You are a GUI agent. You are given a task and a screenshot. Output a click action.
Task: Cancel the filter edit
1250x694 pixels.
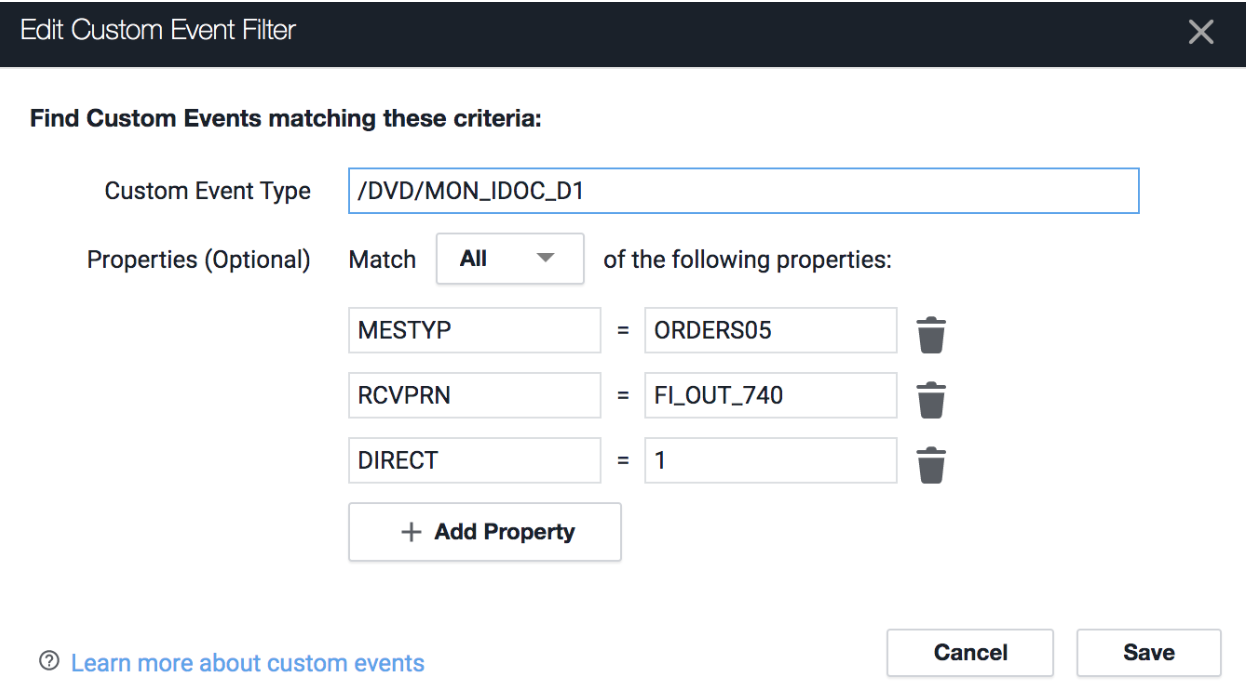970,653
